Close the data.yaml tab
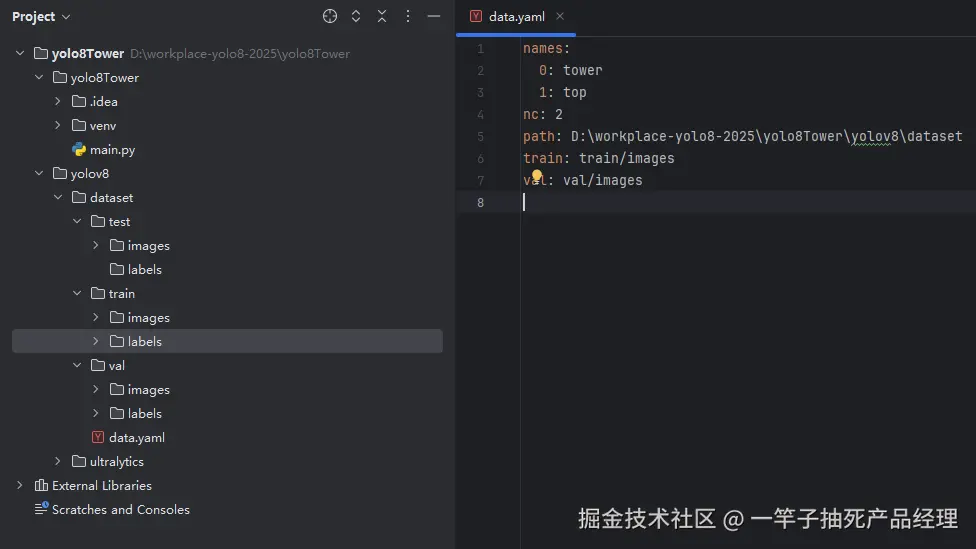 (x=560, y=16)
